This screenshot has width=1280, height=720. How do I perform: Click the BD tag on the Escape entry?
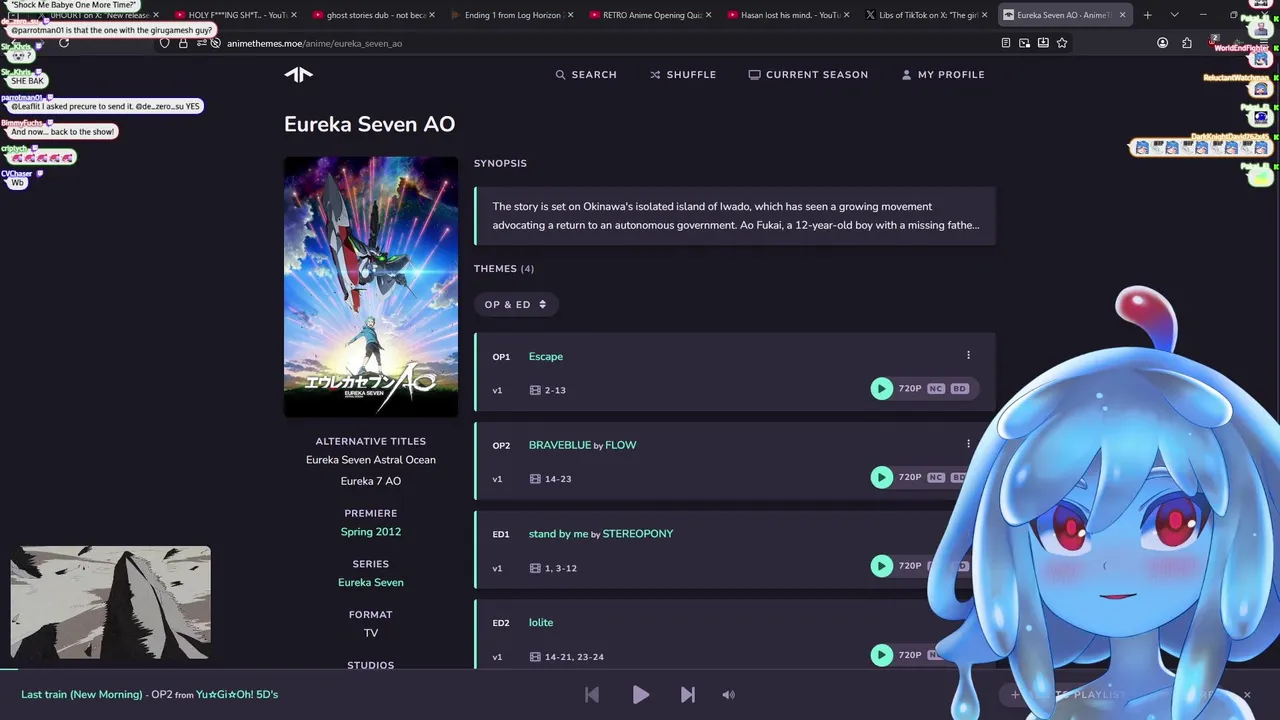click(x=960, y=388)
